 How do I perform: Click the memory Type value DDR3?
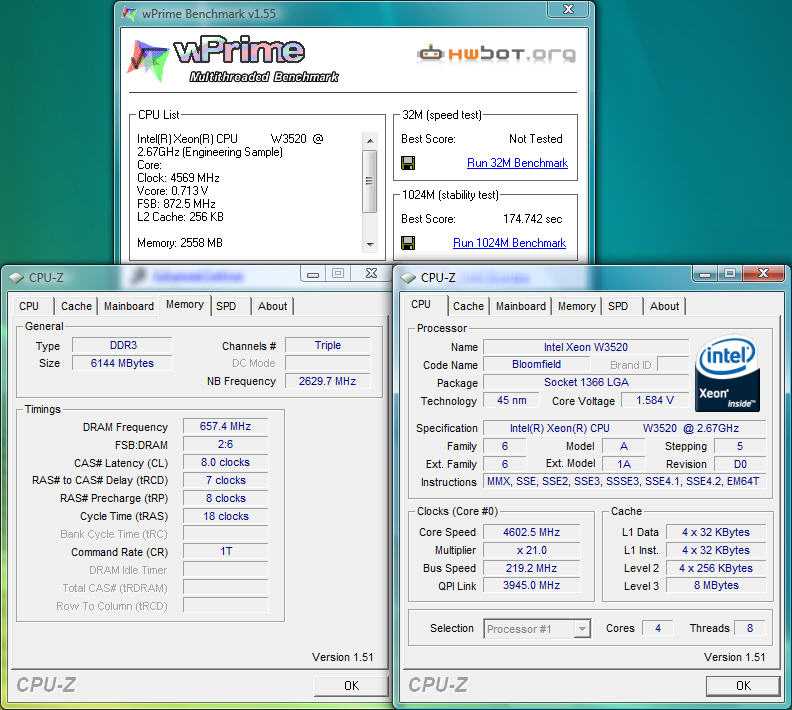click(122, 345)
